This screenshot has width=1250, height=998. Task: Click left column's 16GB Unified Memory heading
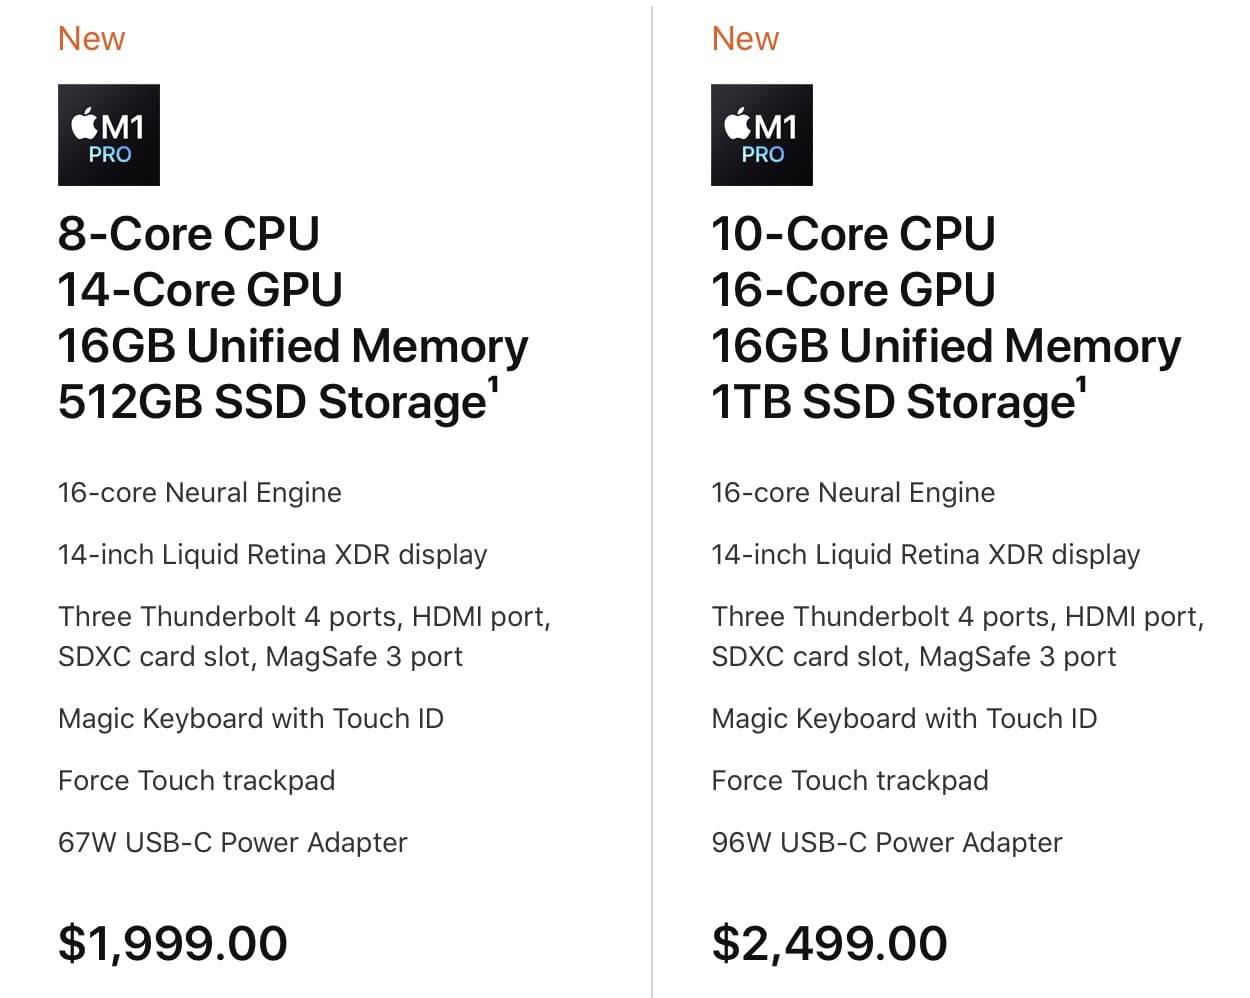[292, 346]
